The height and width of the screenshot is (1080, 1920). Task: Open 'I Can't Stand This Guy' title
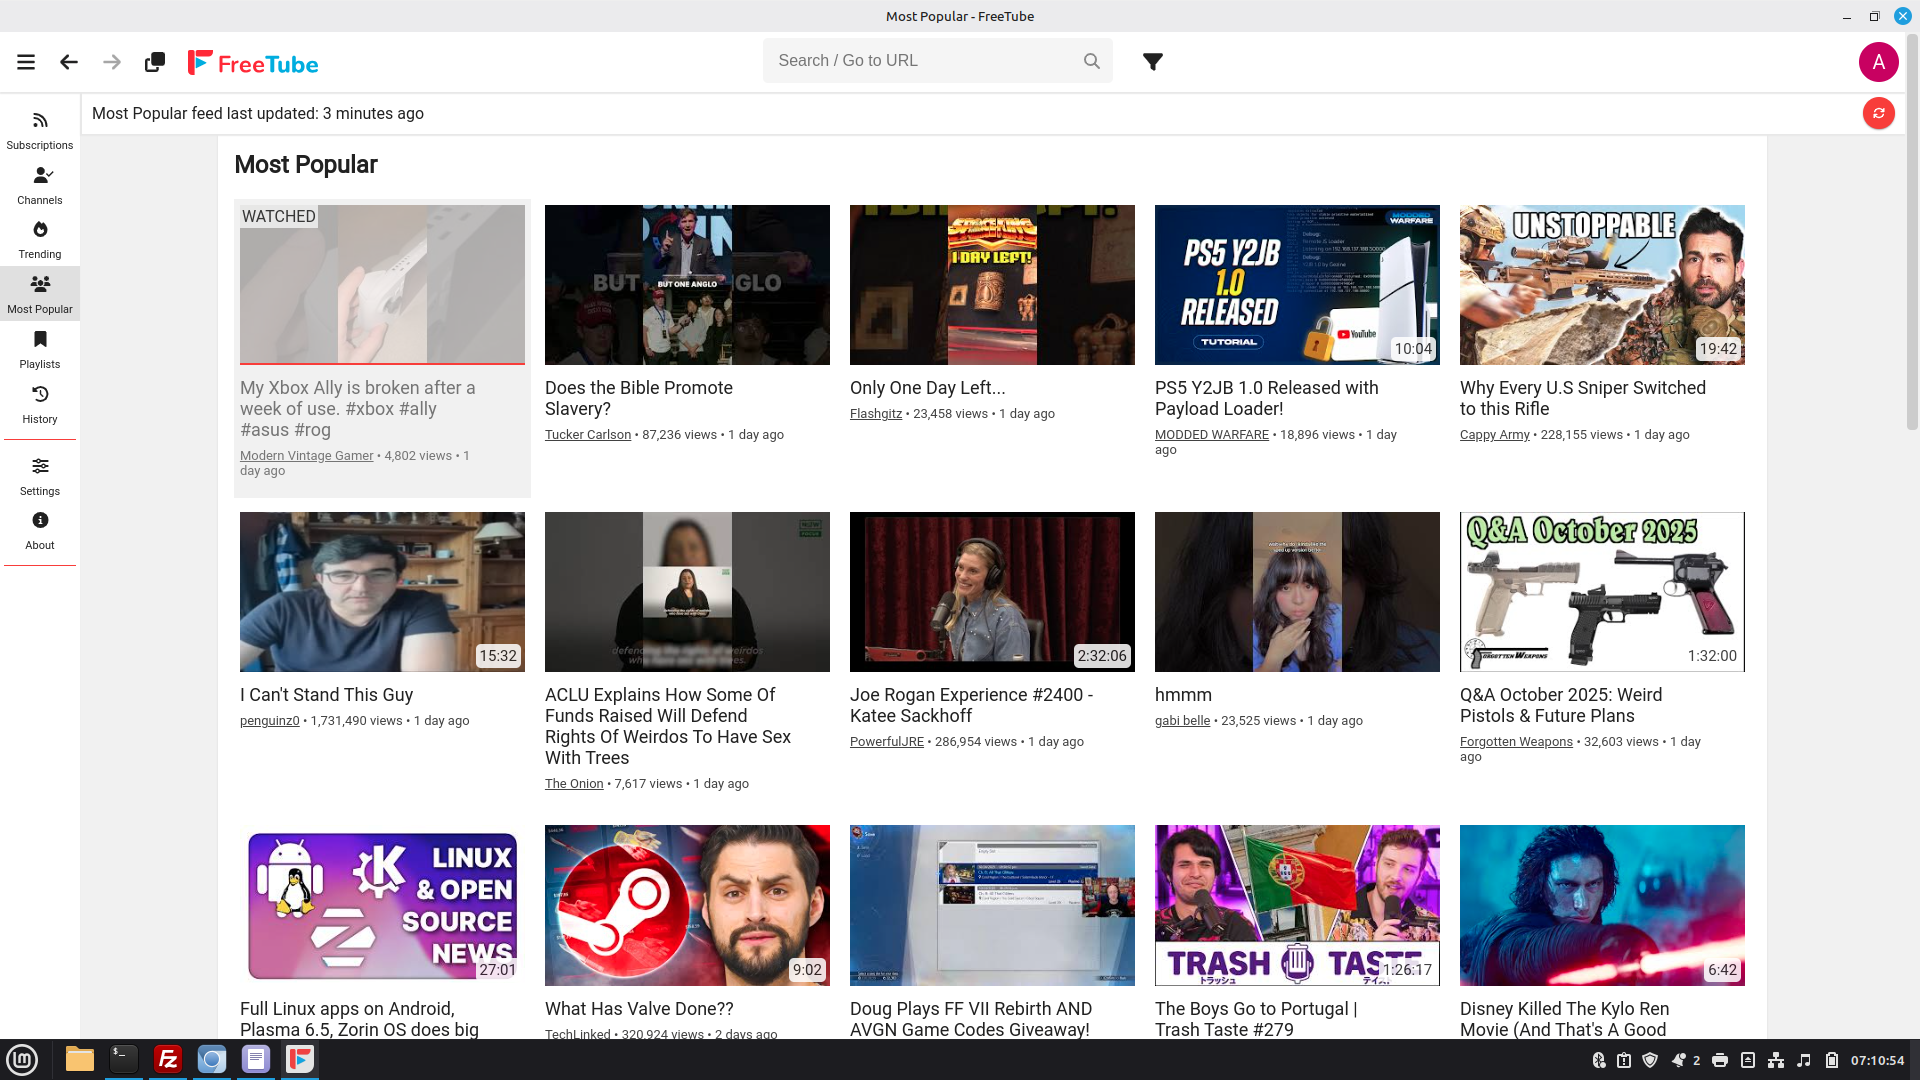pyautogui.click(x=326, y=695)
